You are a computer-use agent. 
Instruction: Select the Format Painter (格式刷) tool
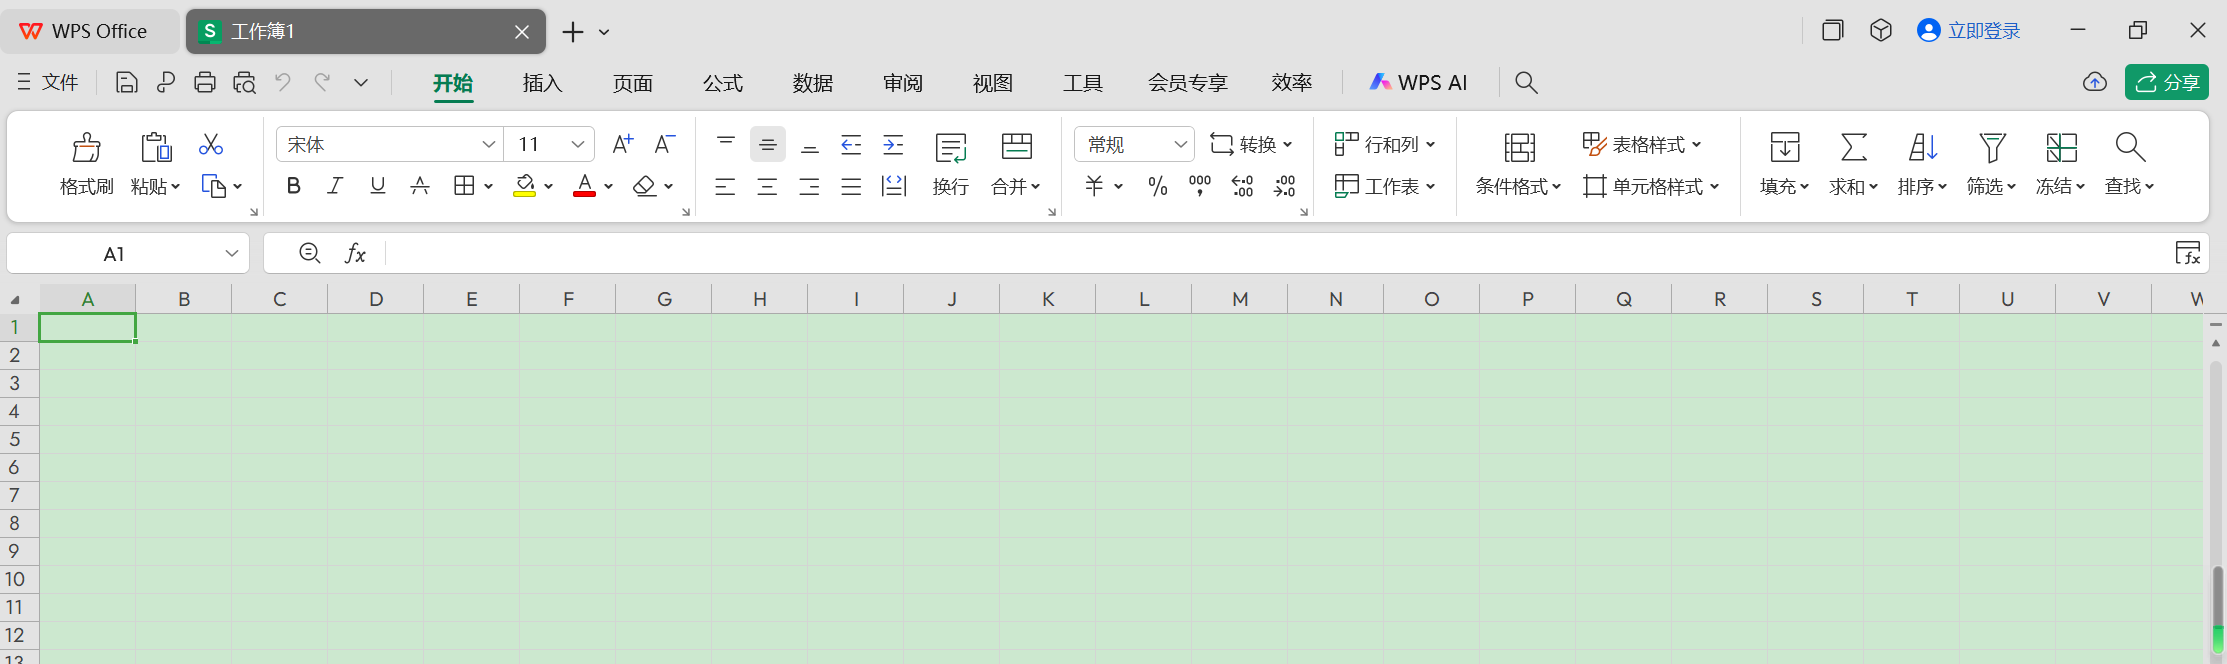(x=87, y=164)
